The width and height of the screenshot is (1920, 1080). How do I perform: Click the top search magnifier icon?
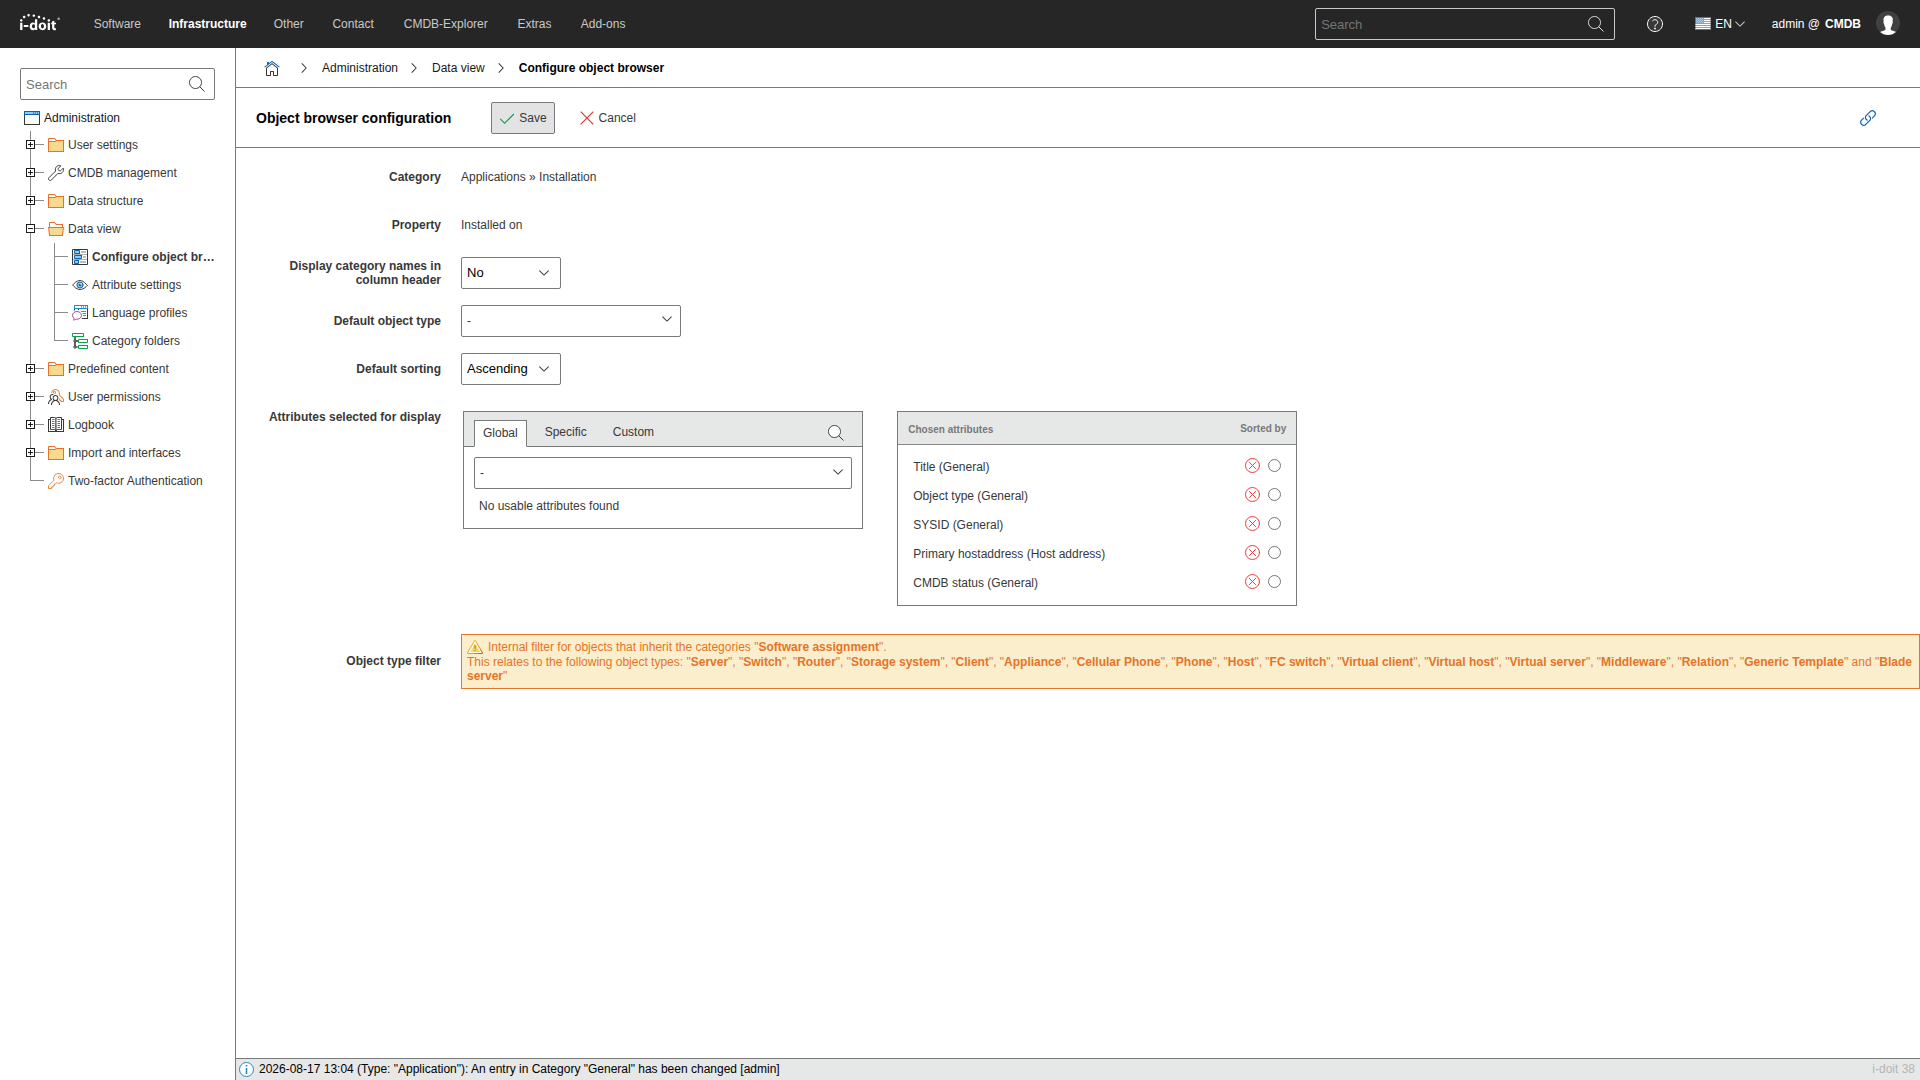tap(1595, 24)
